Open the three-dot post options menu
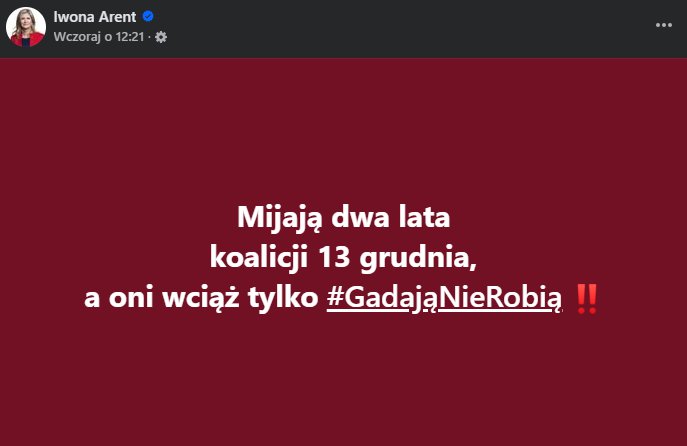The image size is (687, 446). [664, 24]
